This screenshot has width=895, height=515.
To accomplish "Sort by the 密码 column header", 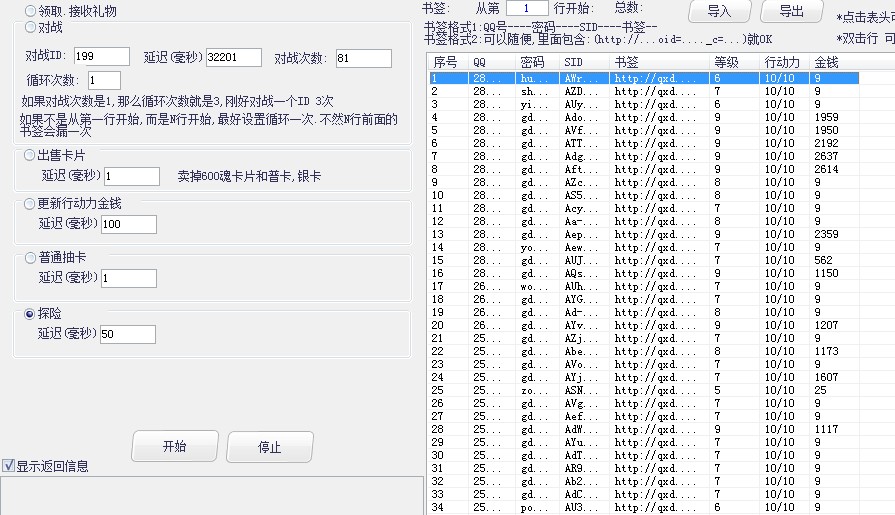I will [537, 62].
